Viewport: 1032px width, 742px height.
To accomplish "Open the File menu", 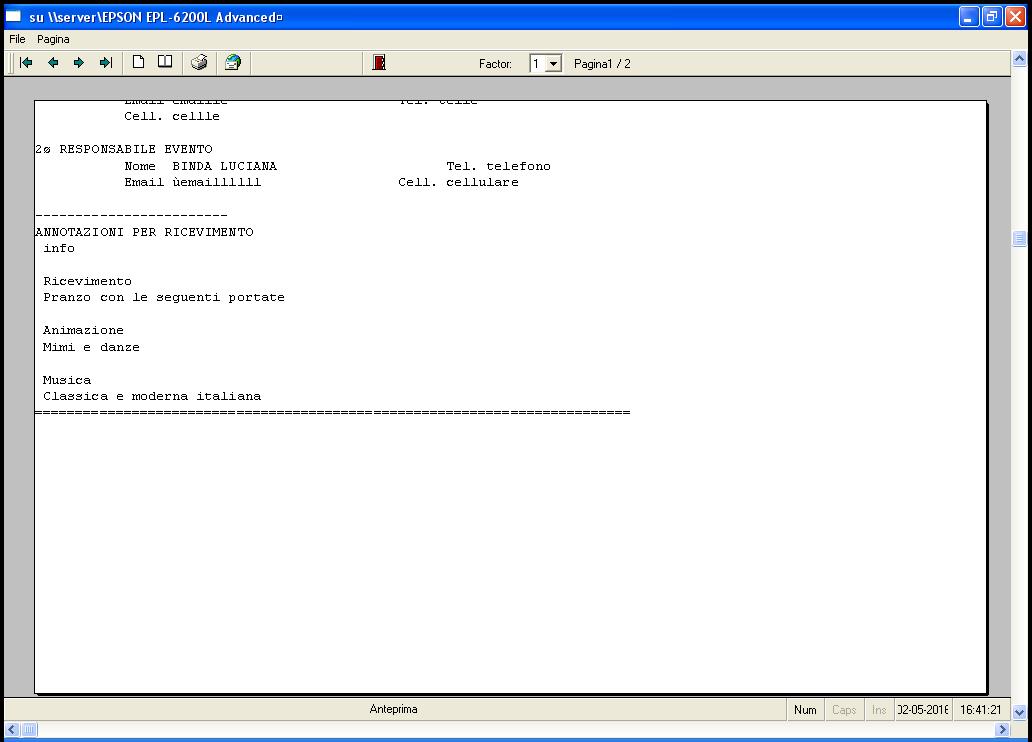I will [x=17, y=40].
